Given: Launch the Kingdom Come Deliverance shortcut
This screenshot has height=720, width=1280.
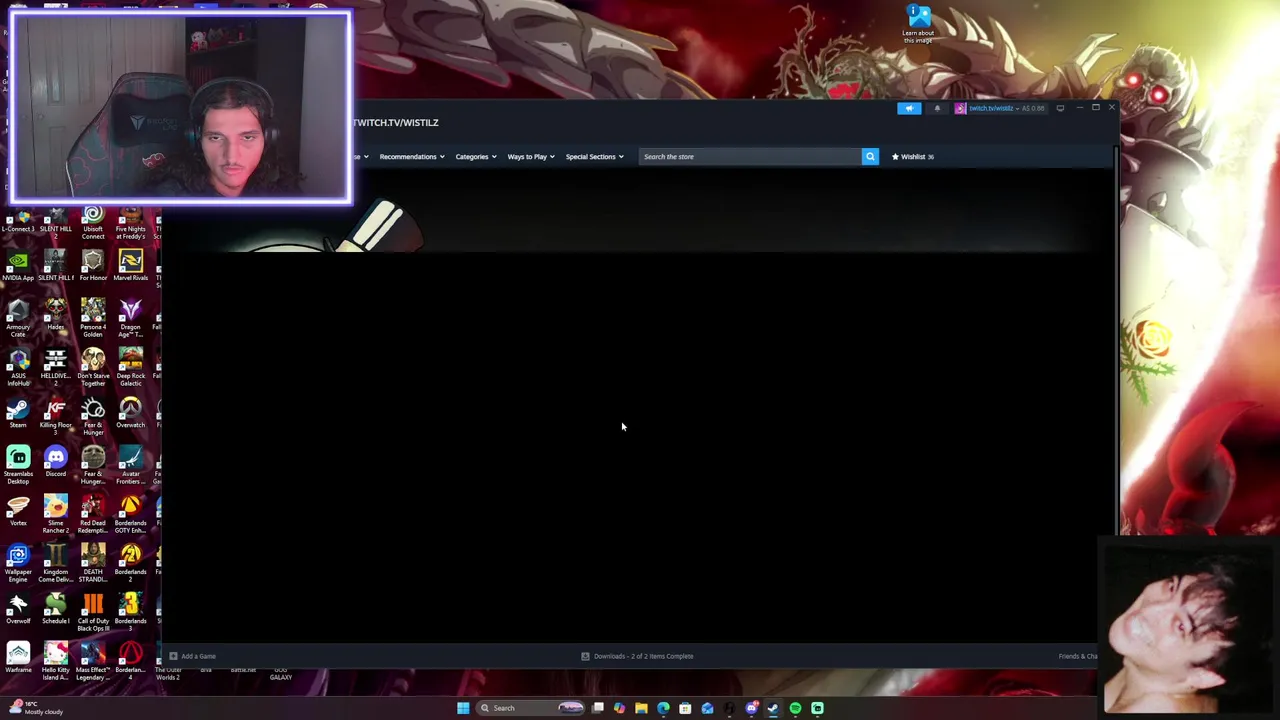Looking at the screenshot, I should 55,563.
